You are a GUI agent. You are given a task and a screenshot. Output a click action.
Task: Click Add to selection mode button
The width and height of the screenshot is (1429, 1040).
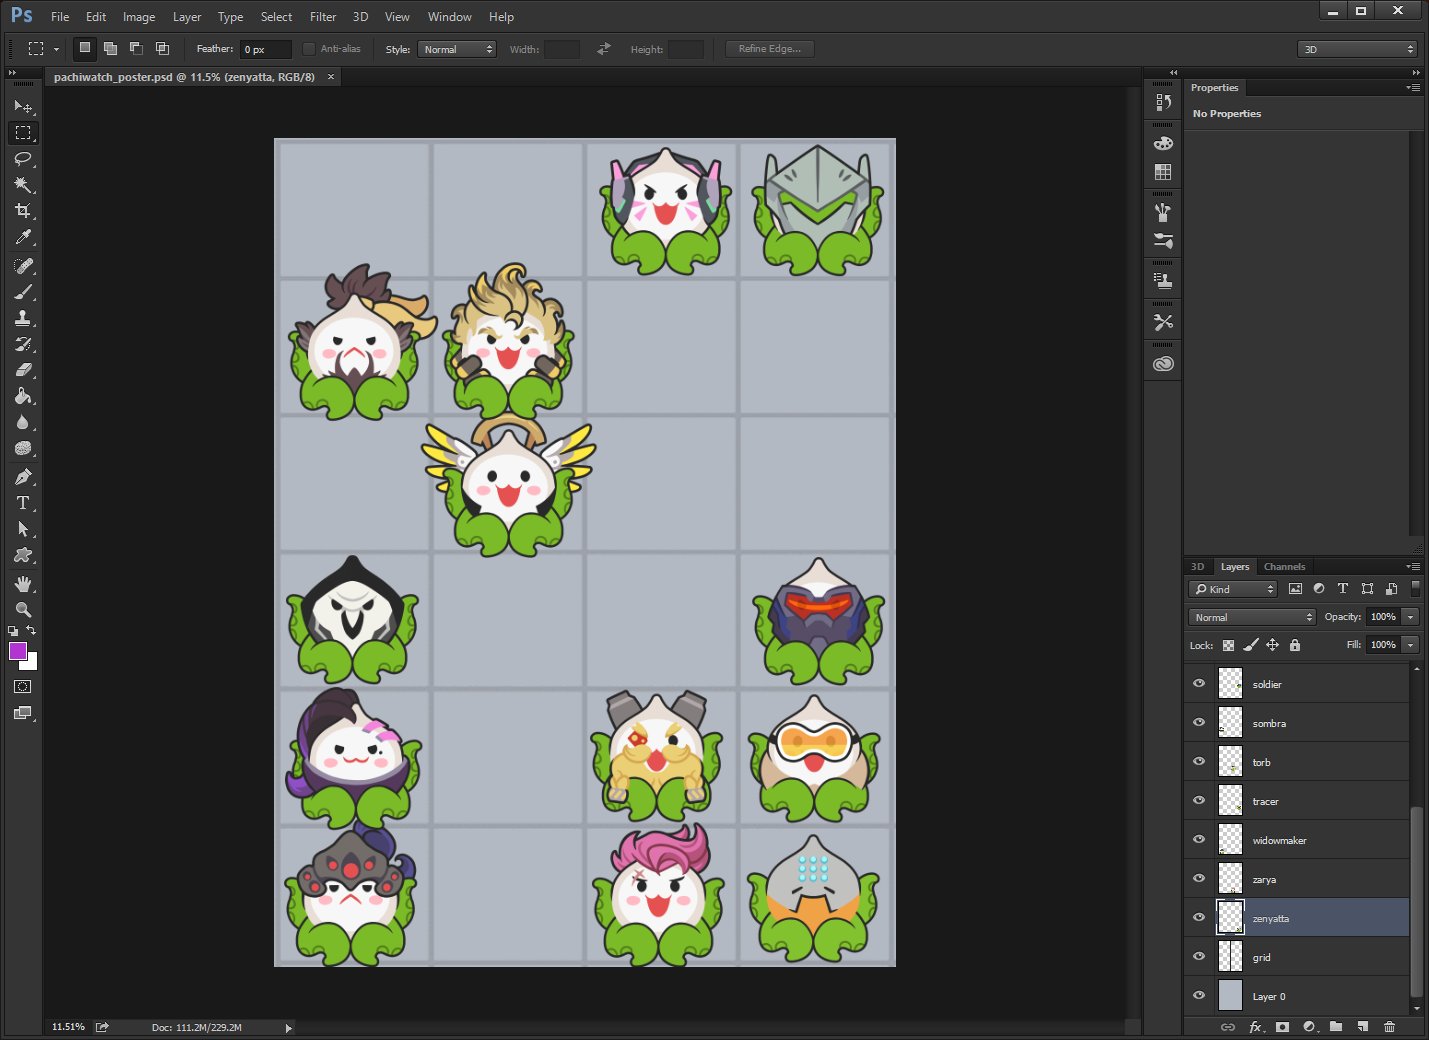(x=110, y=48)
